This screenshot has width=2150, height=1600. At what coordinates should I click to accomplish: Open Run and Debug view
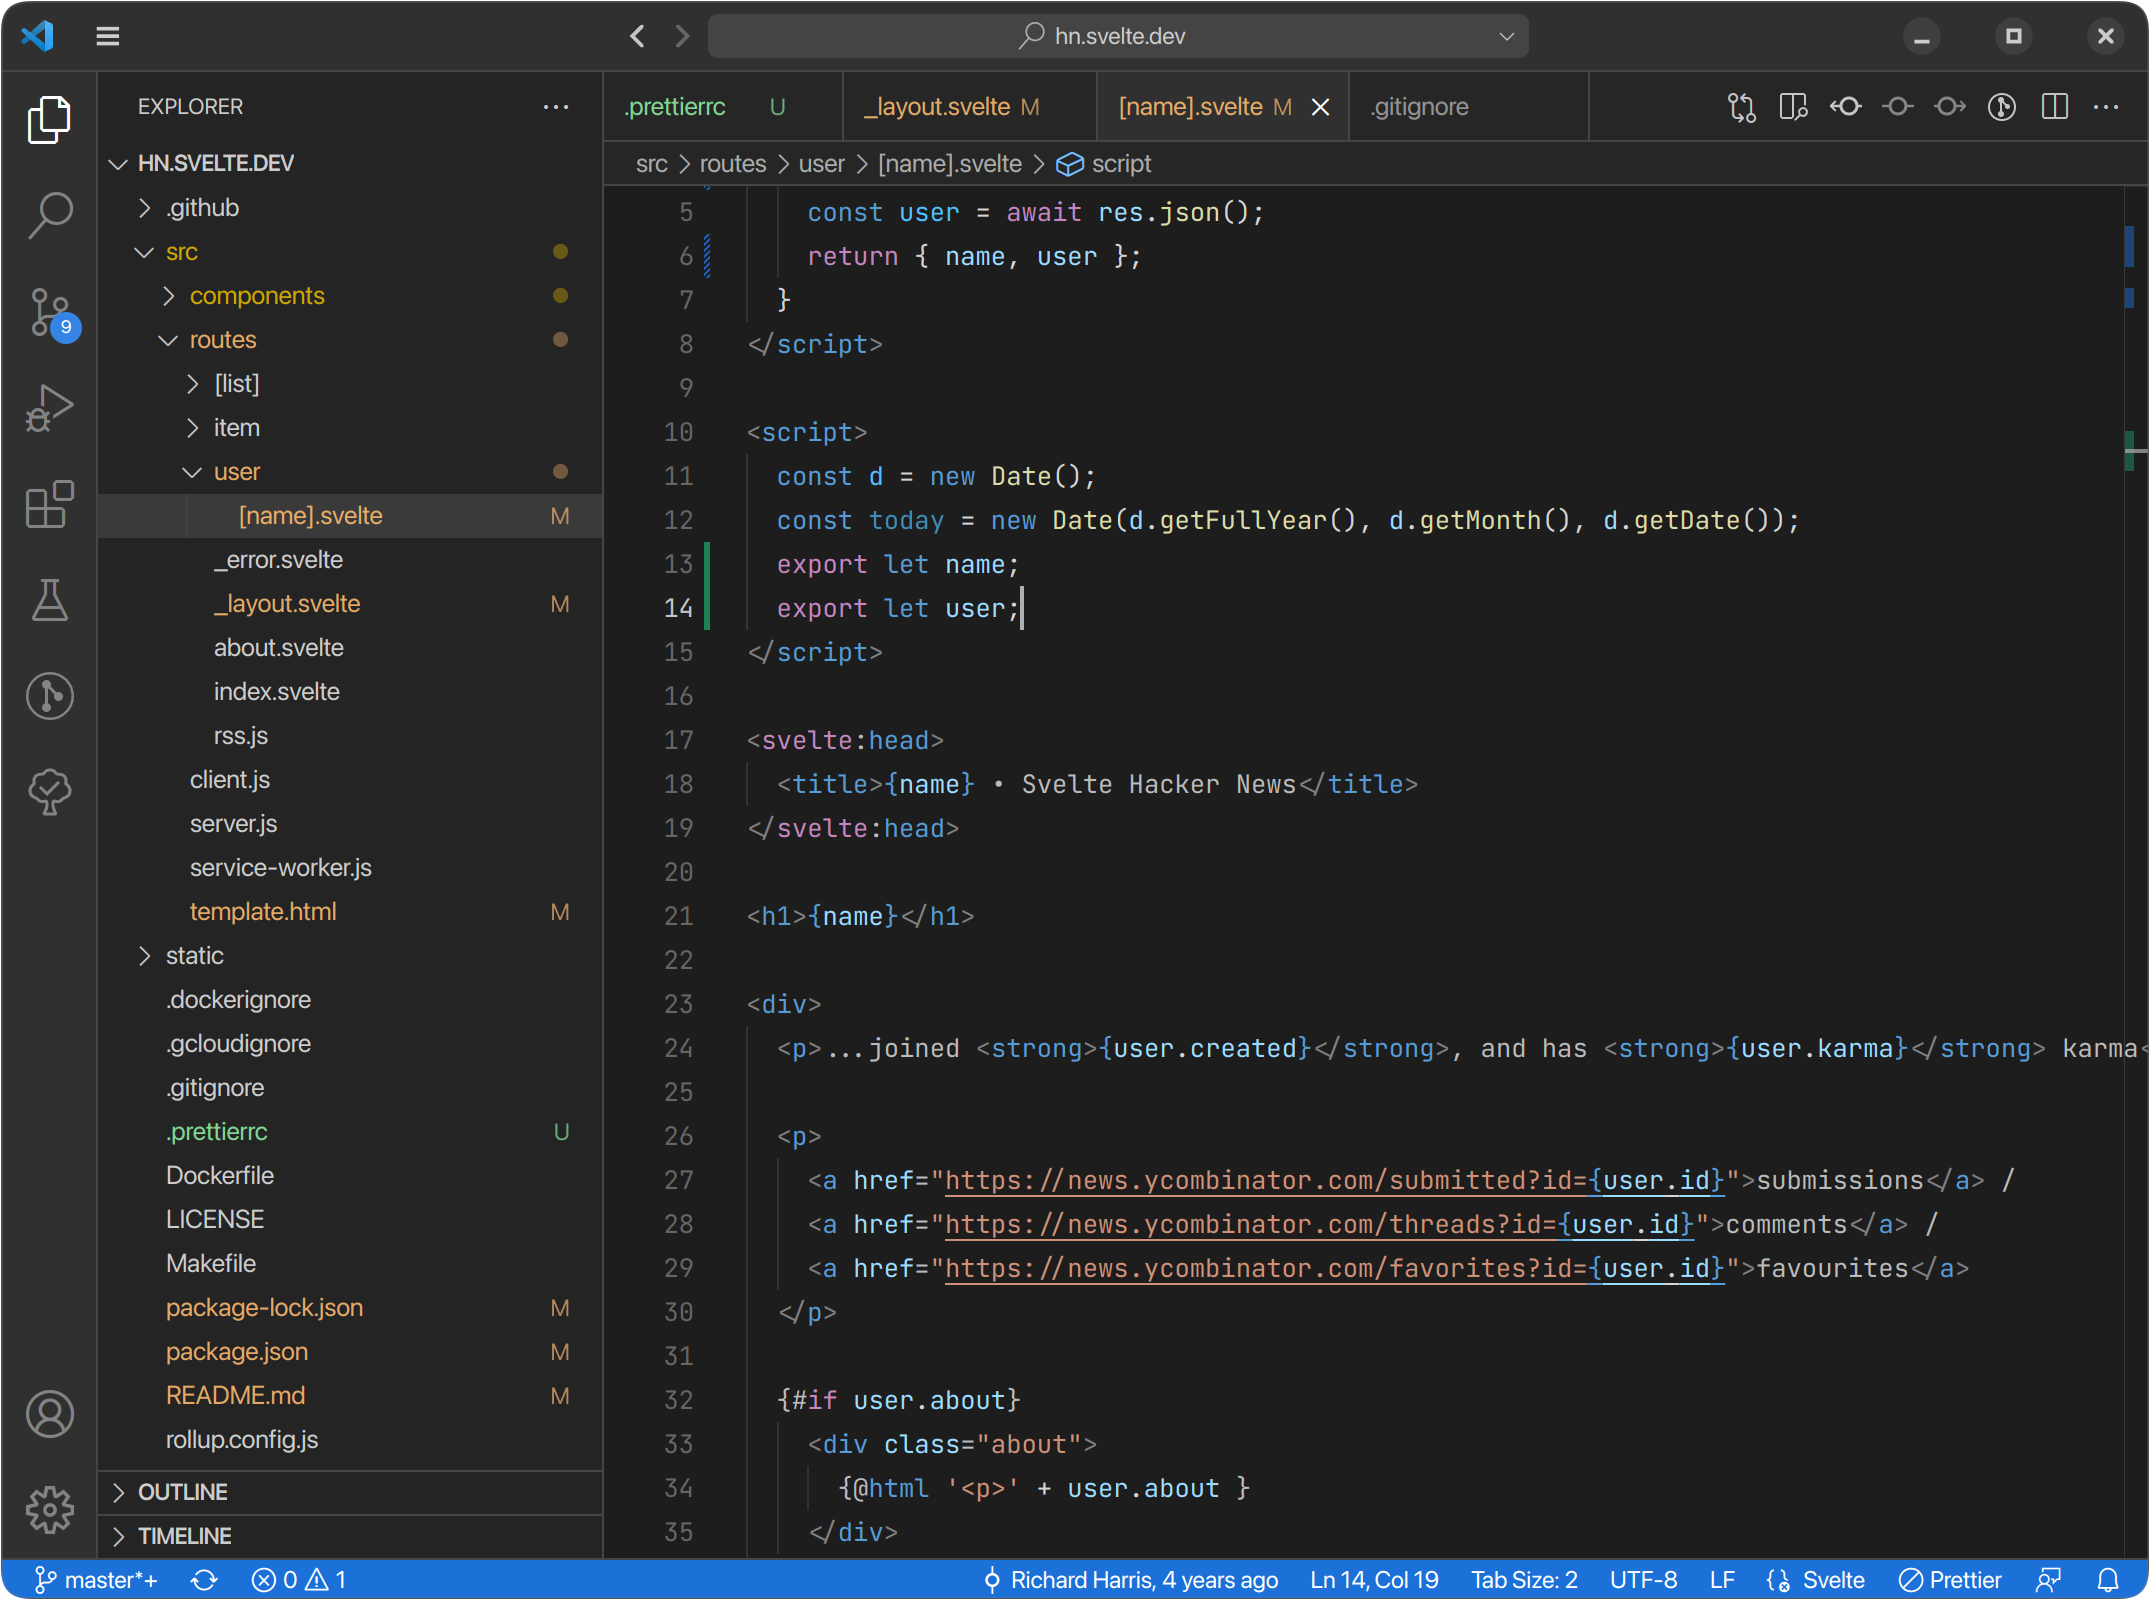(x=49, y=408)
